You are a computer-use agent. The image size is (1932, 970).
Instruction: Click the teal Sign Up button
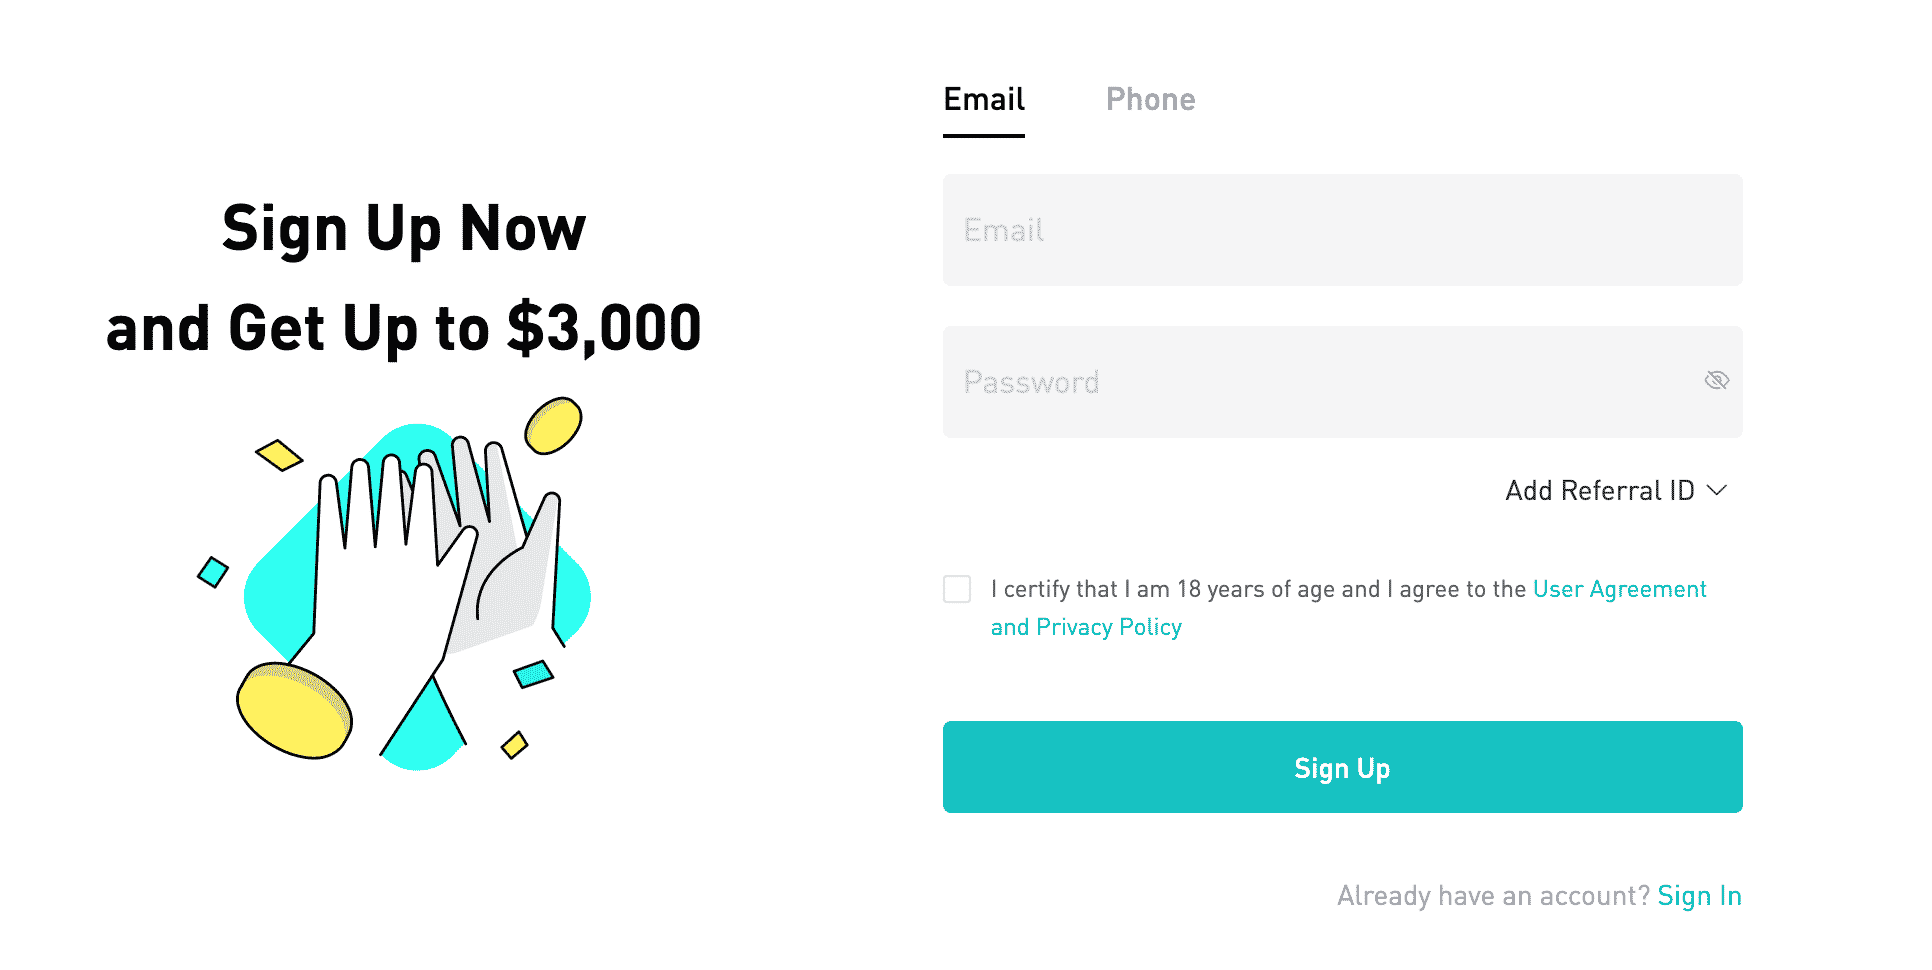click(x=1342, y=767)
